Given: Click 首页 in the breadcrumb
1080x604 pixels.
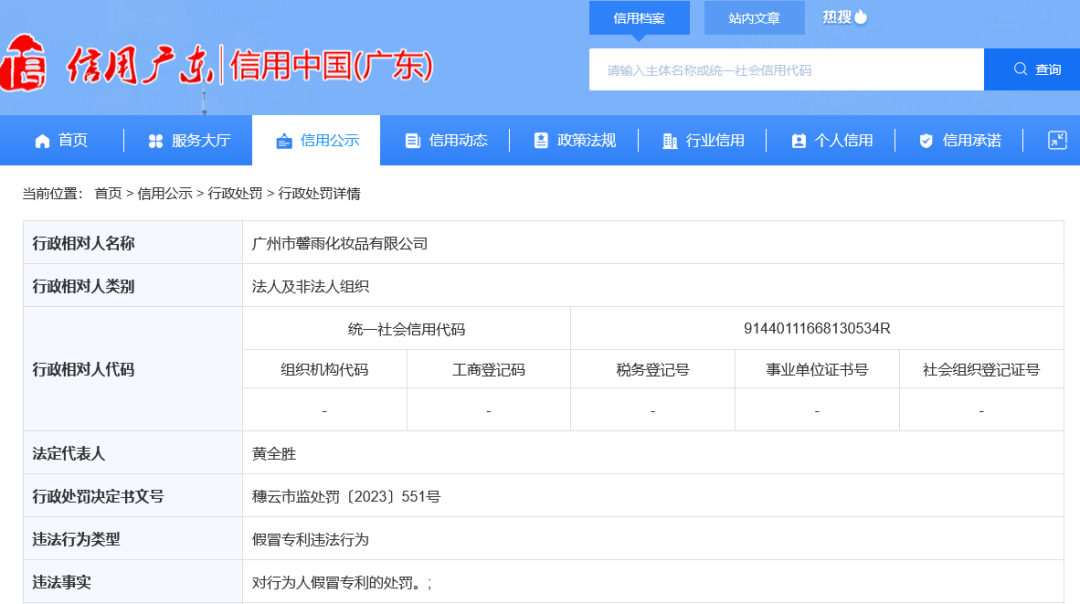Looking at the screenshot, I should [x=108, y=194].
